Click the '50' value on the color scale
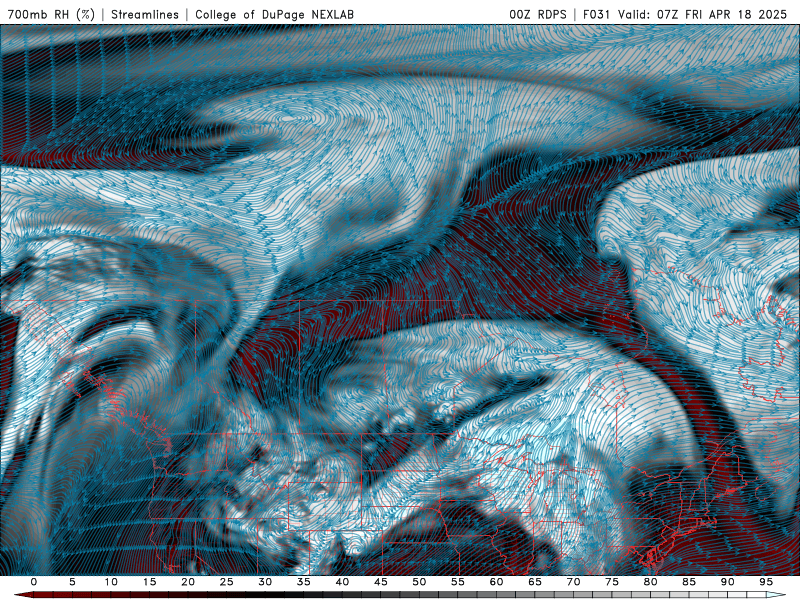Image resolution: width=800 pixels, height=600 pixels. click(x=419, y=582)
